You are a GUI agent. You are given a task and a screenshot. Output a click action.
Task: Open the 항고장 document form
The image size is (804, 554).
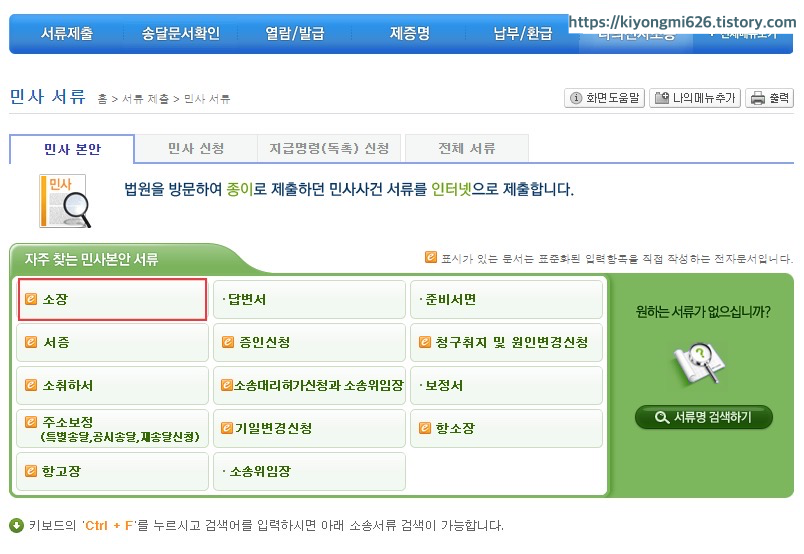point(112,471)
